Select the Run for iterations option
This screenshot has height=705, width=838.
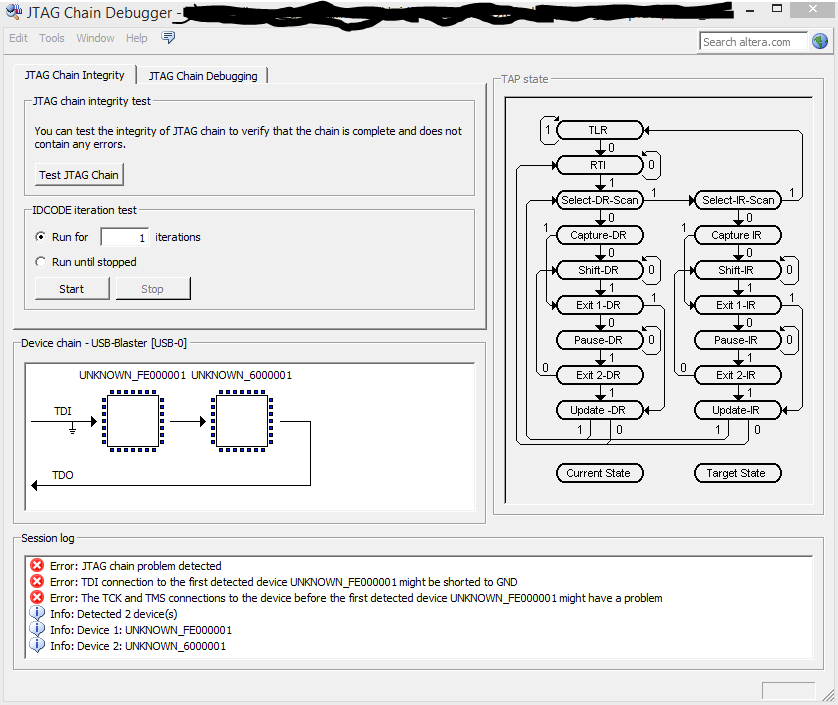(x=40, y=237)
